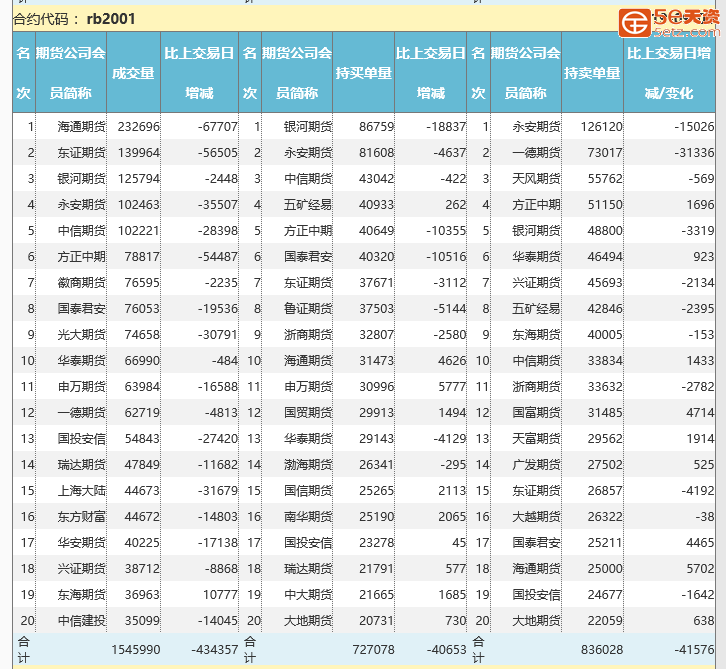Click 上海大陆 in the volume ranking
The height and width of the screenshot is (669, 726).
point(81,490)
